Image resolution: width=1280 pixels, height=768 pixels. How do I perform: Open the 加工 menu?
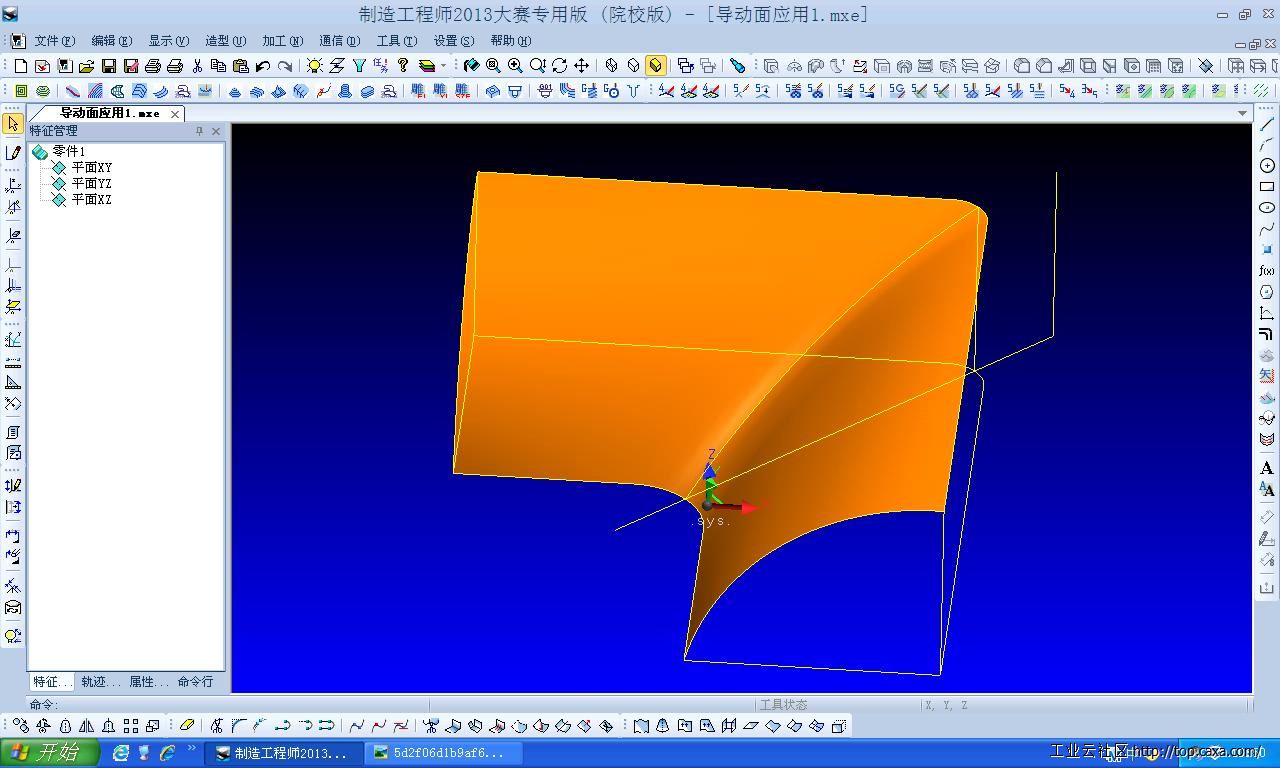[x=282, y=41]
